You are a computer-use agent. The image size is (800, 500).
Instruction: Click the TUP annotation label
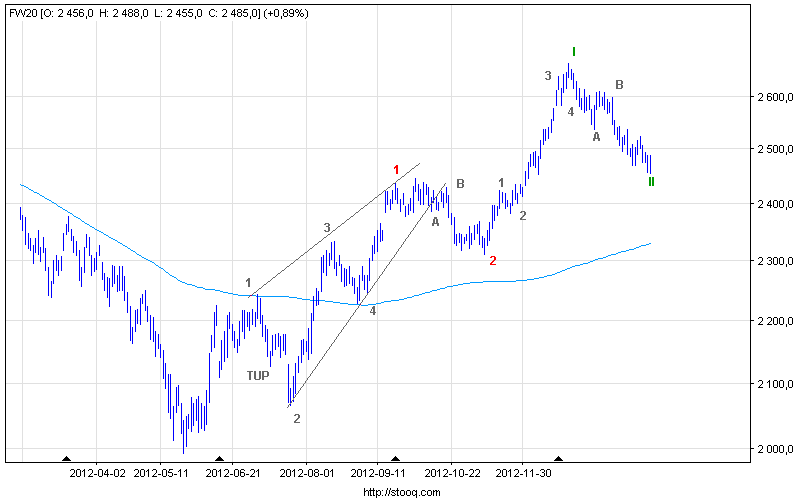tap(258, 376)
